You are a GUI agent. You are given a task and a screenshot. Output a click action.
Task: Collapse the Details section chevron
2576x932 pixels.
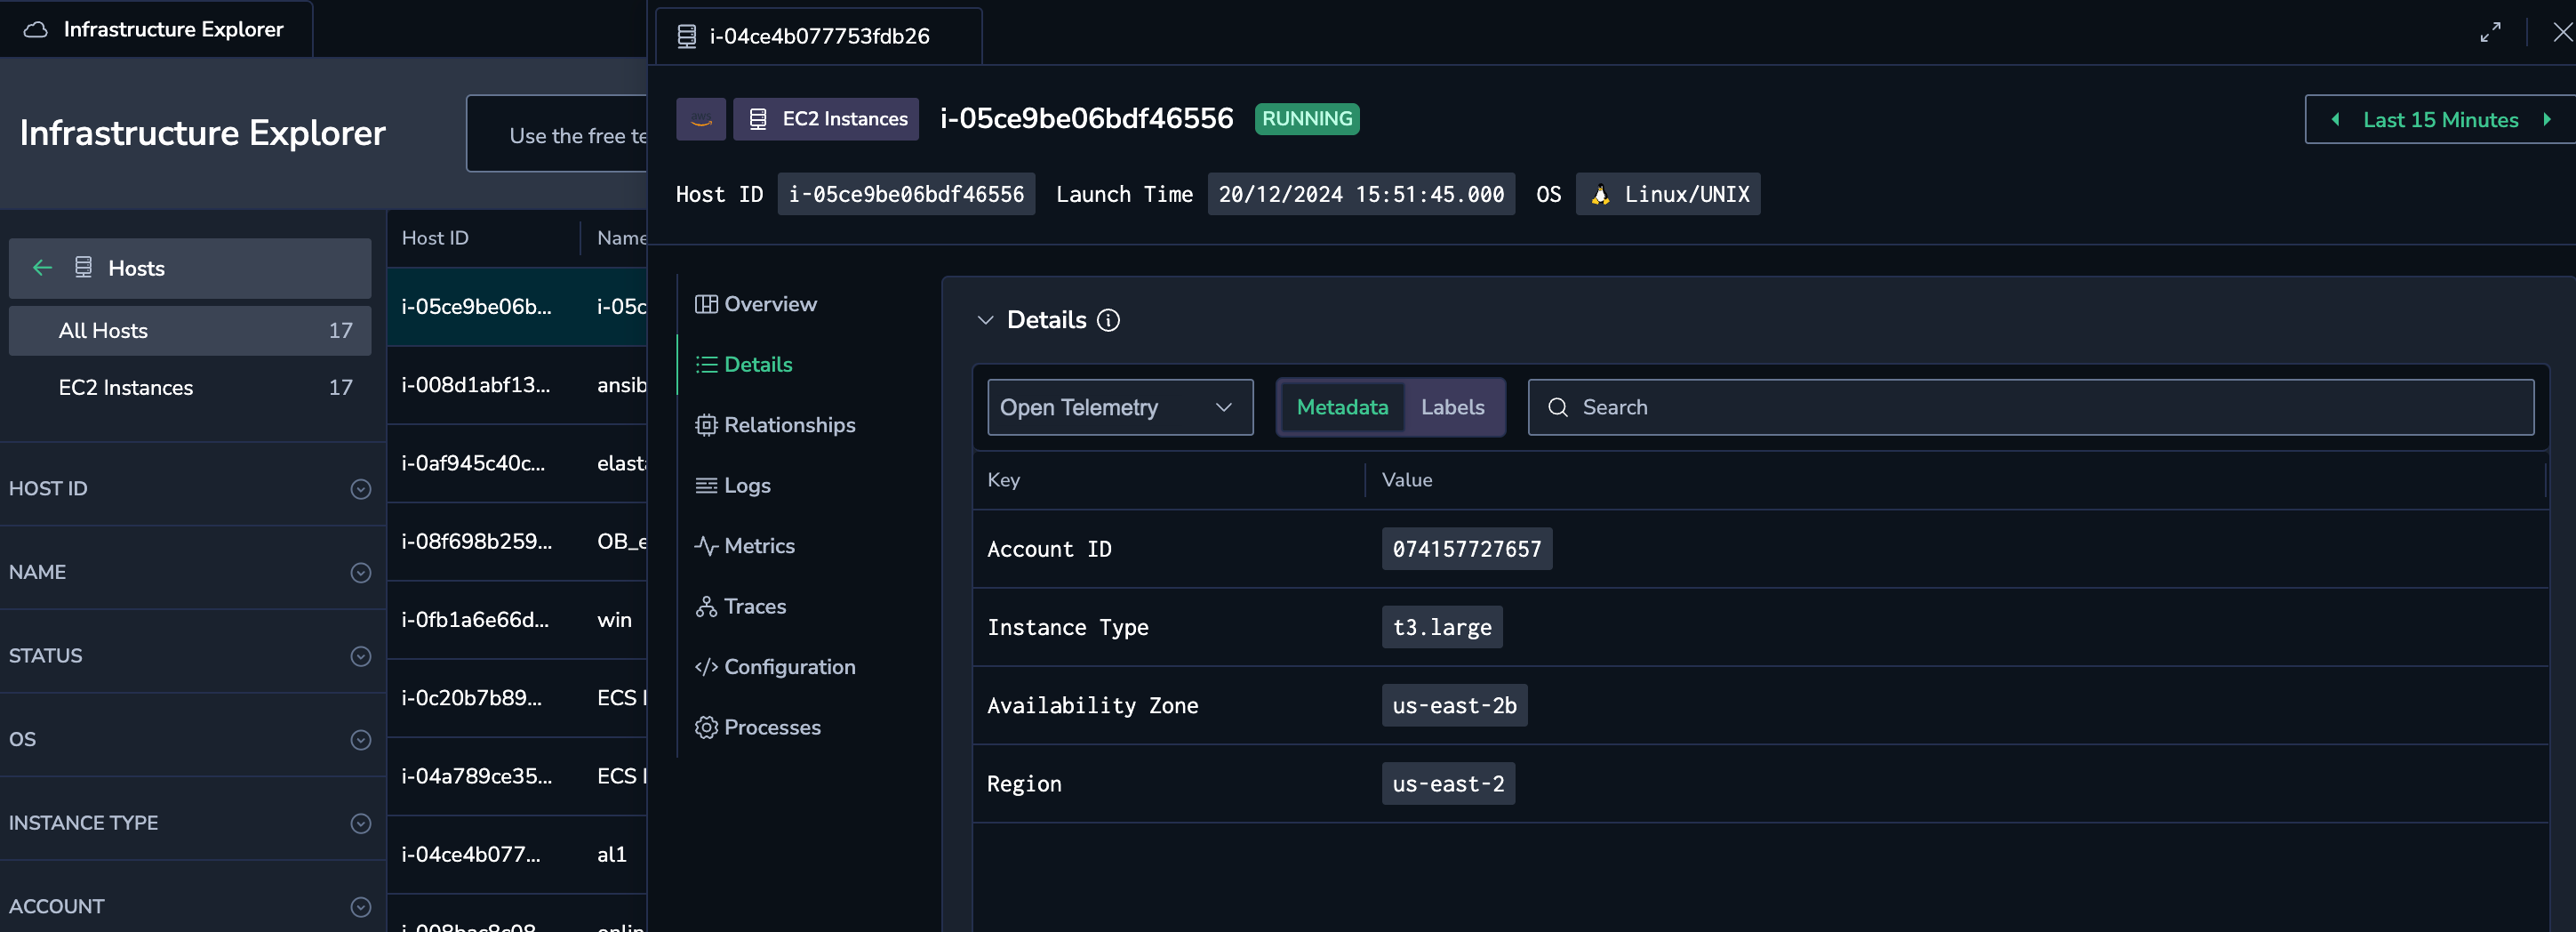[985, 320]
